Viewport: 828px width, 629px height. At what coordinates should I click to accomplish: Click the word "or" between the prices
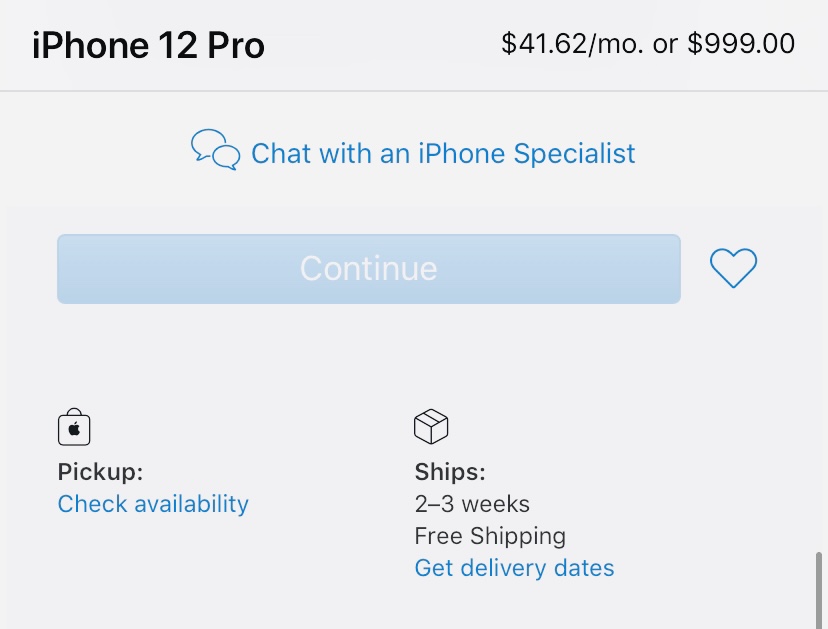coord(663,44)
